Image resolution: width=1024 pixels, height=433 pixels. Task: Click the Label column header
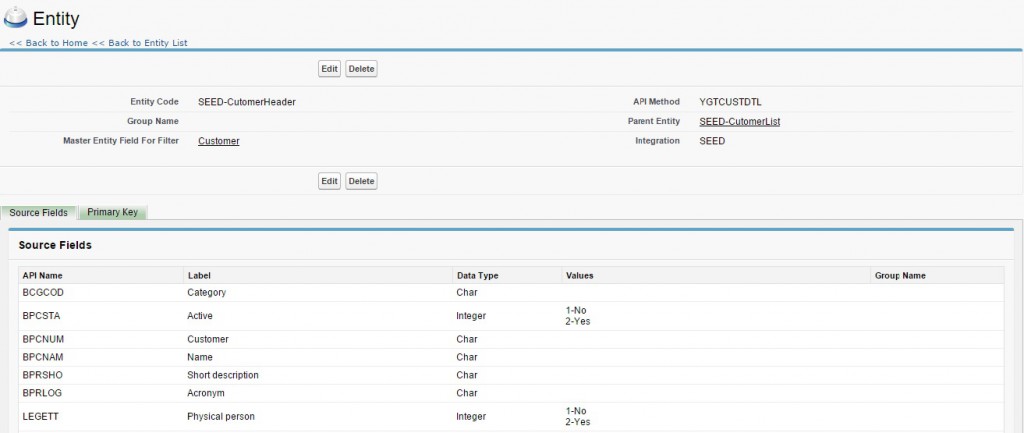[x=199, y=275]
